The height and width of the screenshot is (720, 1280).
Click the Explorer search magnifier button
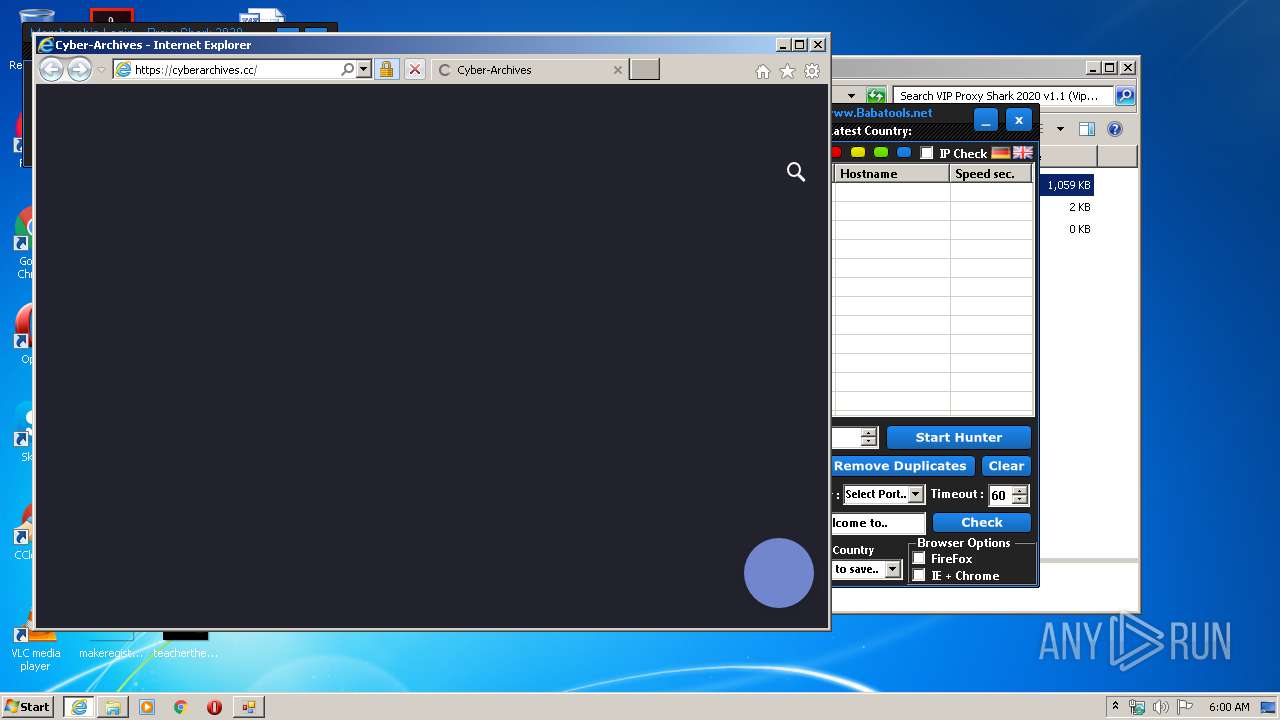[x=1125, y=96]
